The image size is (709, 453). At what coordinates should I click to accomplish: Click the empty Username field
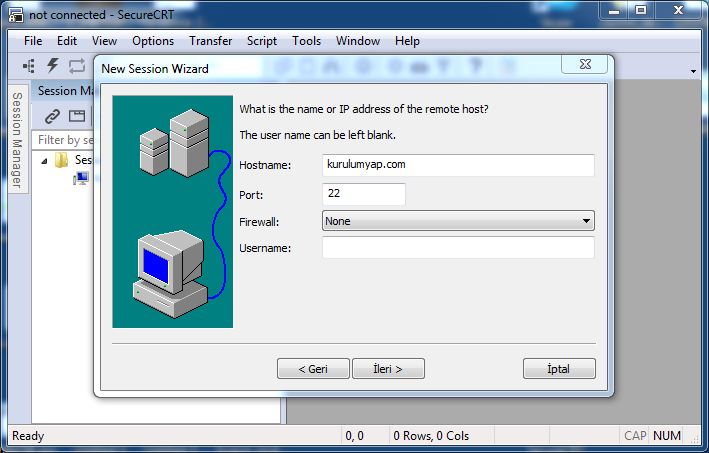(458, 247)
